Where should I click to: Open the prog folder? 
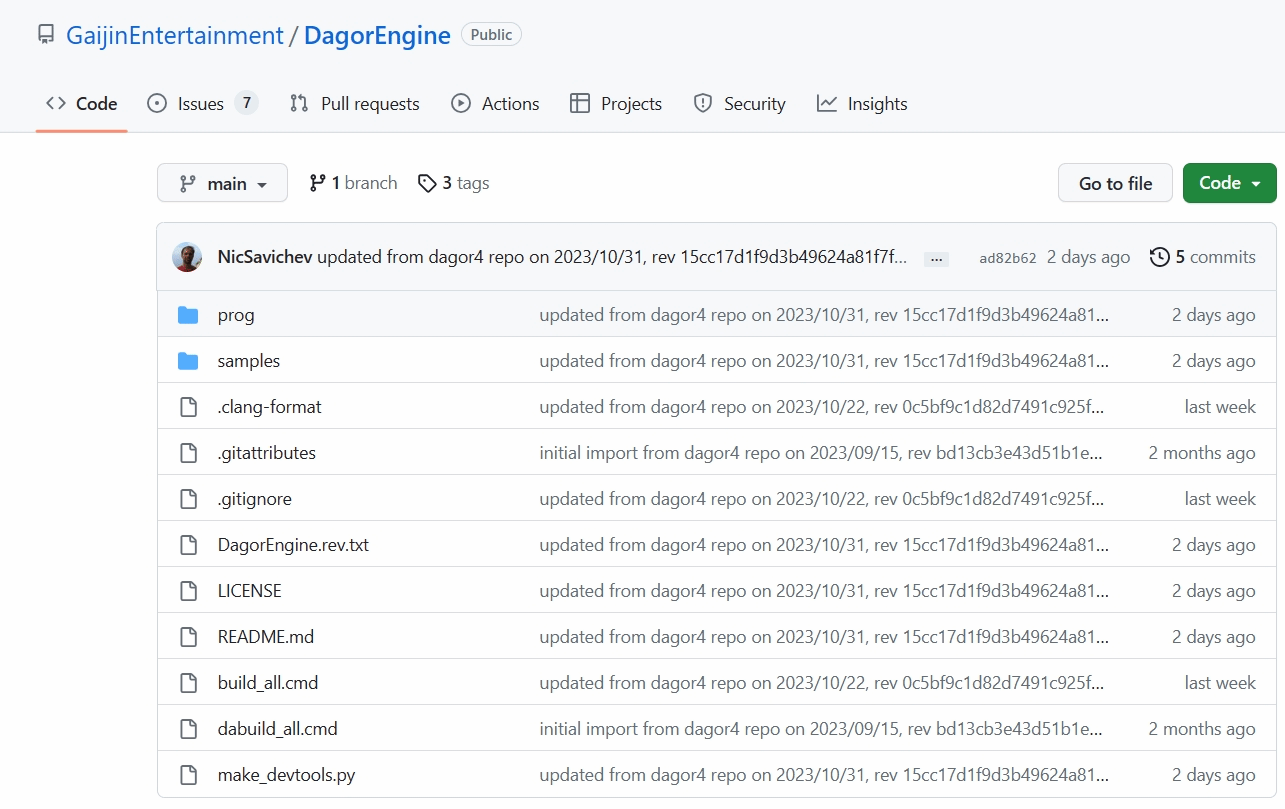point(236,315)
